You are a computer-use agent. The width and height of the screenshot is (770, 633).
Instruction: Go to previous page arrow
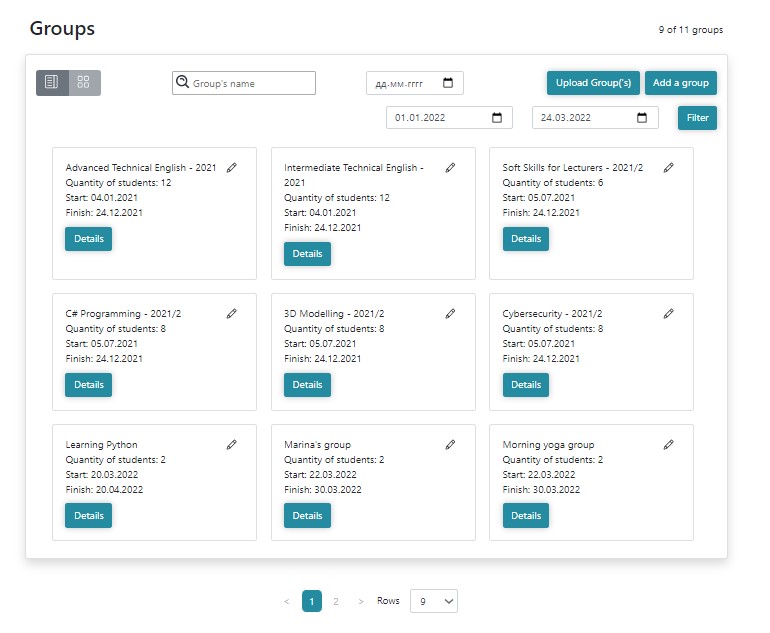point(286,602)
